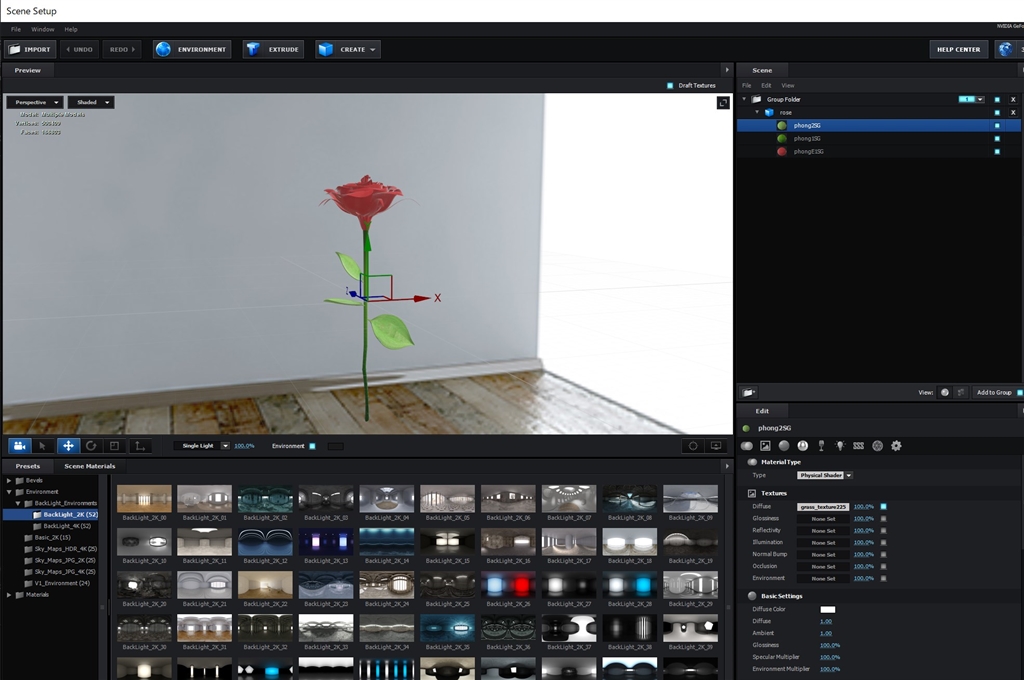
Task: Switch to the Scene Materials tab
Action: pos(90,466)
